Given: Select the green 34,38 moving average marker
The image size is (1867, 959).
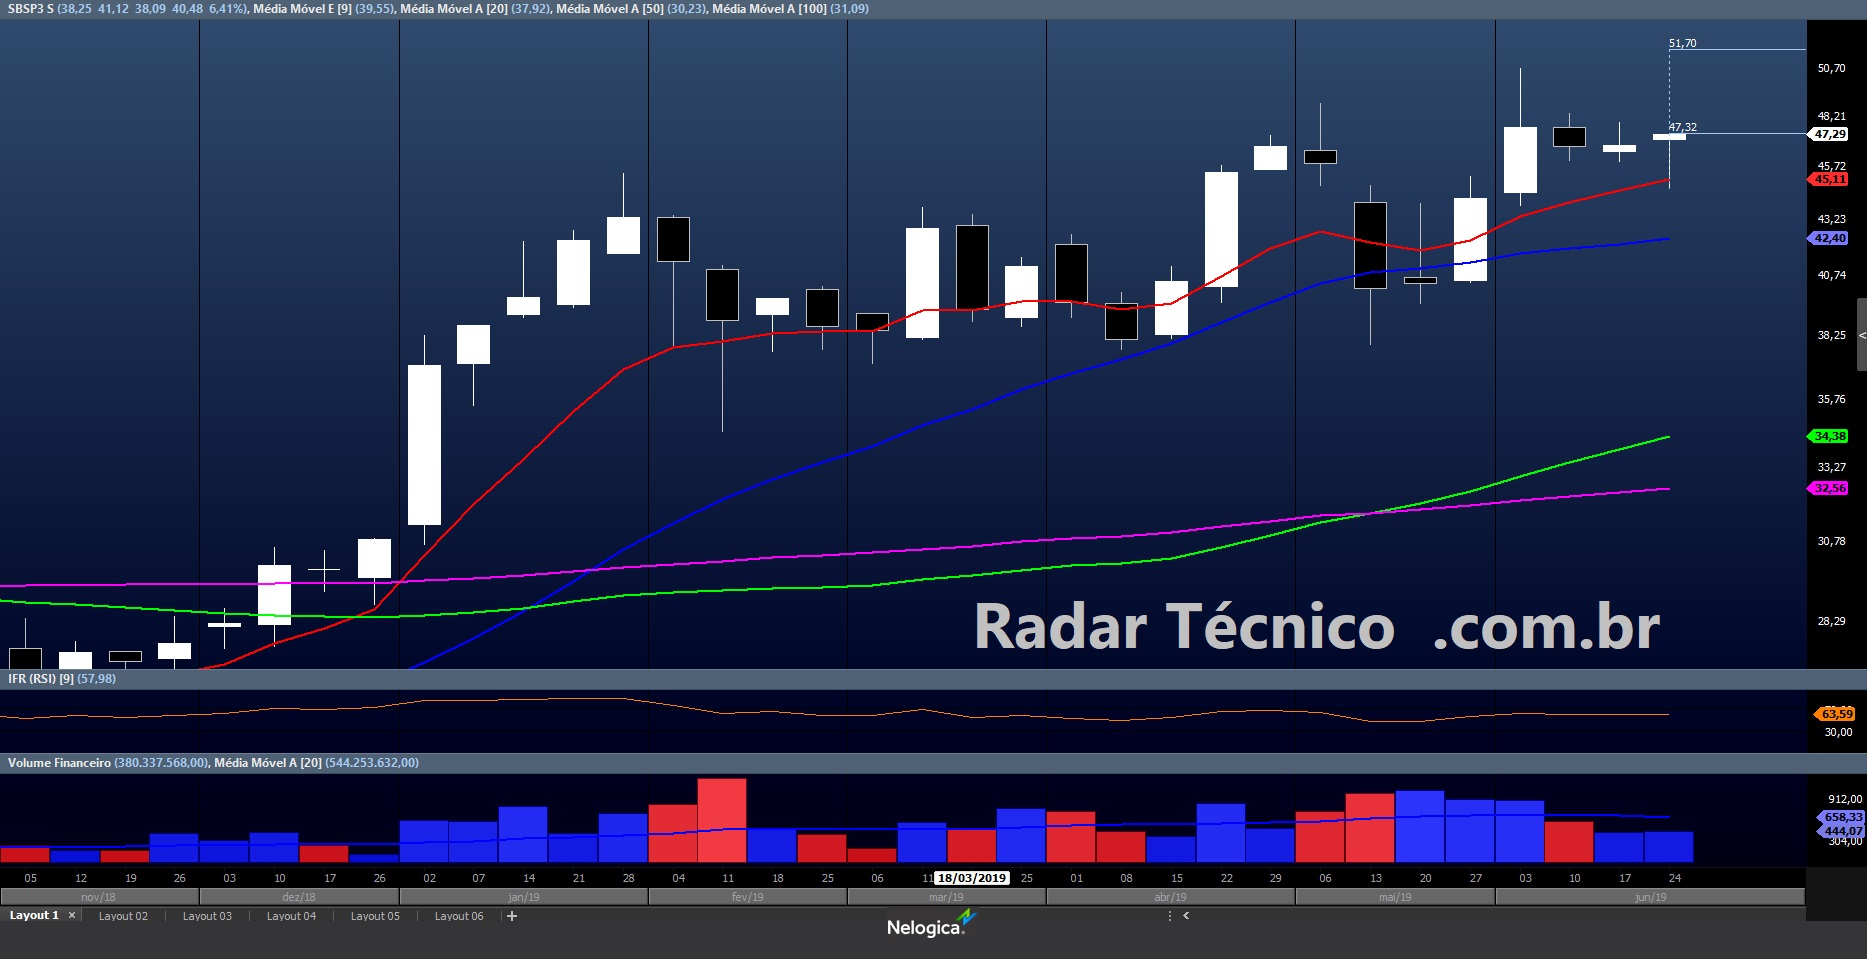Looking at the screenshot, I should 1830,436.
